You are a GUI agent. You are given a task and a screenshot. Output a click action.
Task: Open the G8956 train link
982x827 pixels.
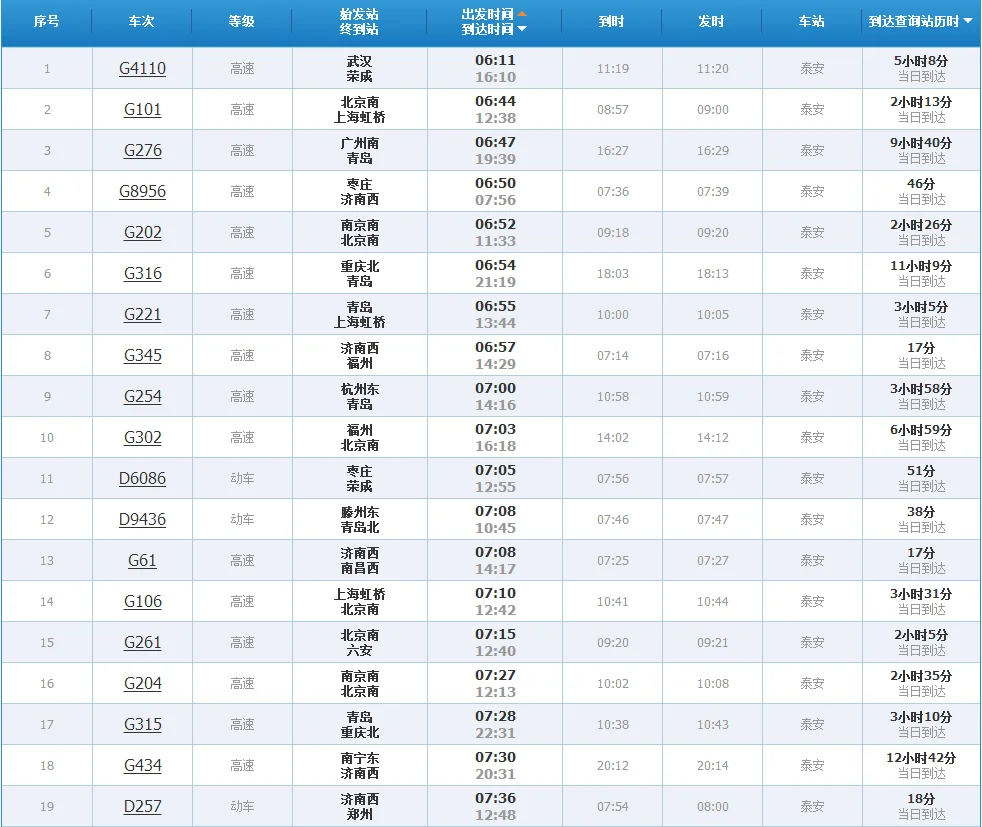(x=142, y=191)
